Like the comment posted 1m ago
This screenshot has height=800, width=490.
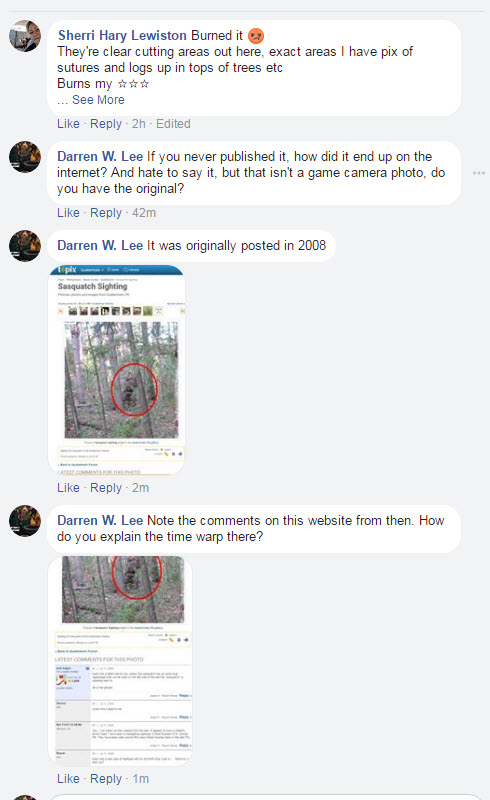pyautogui.click(x=68, y=779)
